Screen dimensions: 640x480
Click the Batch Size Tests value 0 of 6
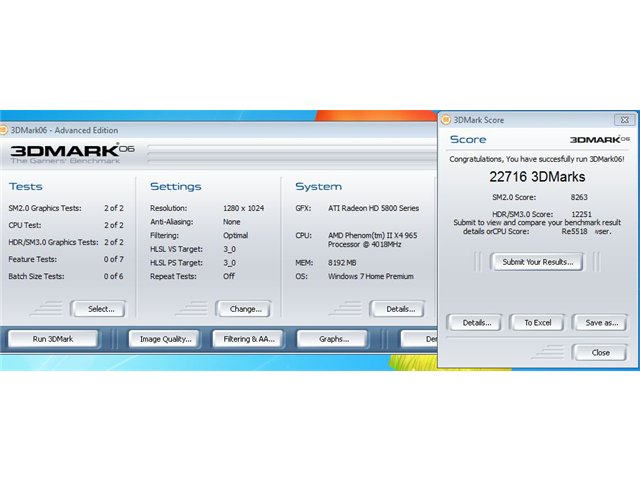coord(113,276)
